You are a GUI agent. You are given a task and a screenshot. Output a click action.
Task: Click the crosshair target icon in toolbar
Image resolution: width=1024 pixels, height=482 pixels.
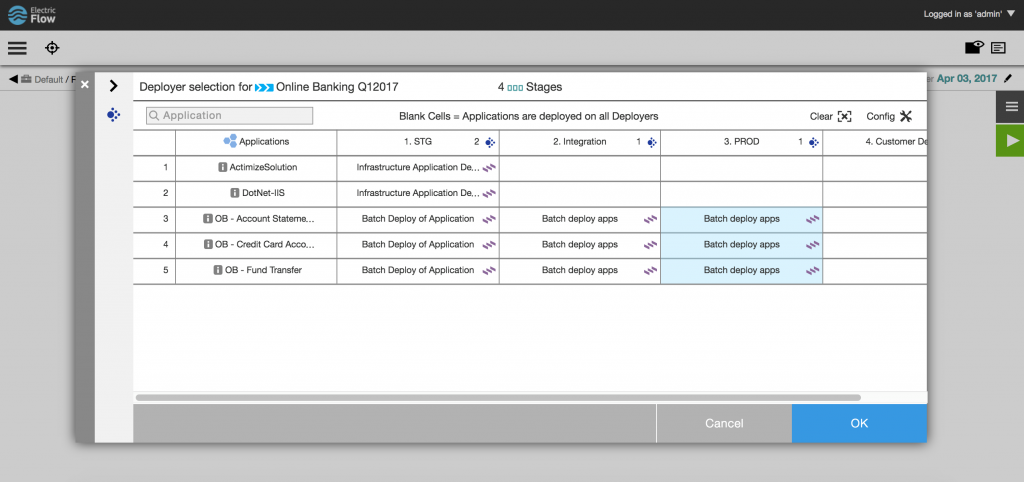(x=52, y=48)
